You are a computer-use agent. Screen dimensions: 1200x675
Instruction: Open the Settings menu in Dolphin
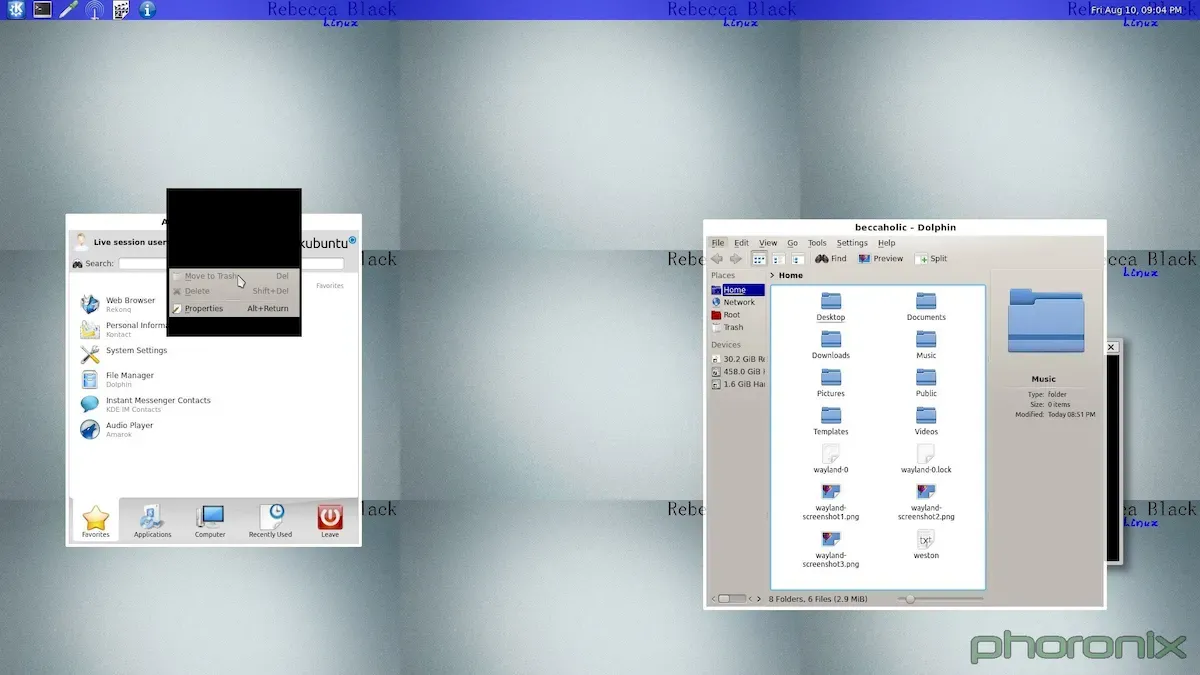(x=852, y=243)
